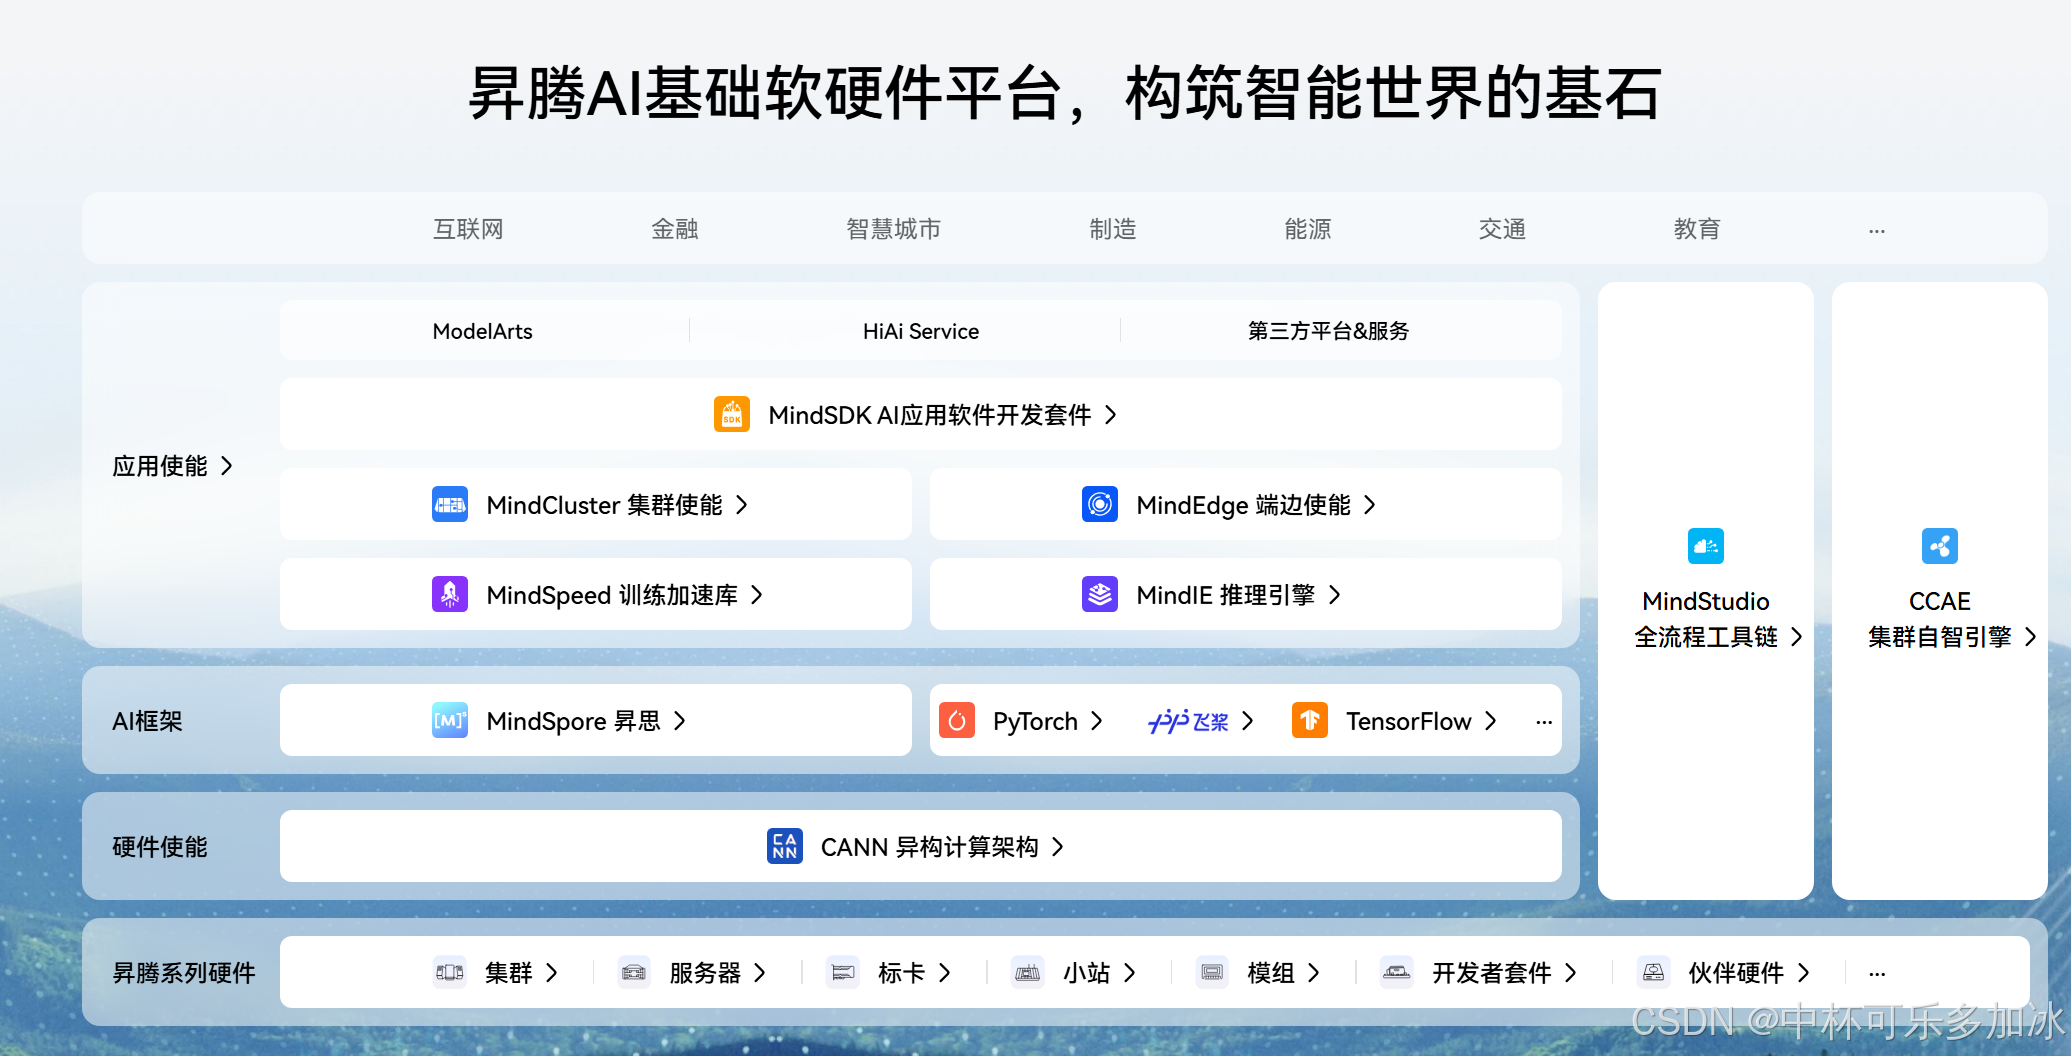2071x1056 pixels.
Task: Click the MindStudio 全流程工具链 icon
Action: point(1705,546)
